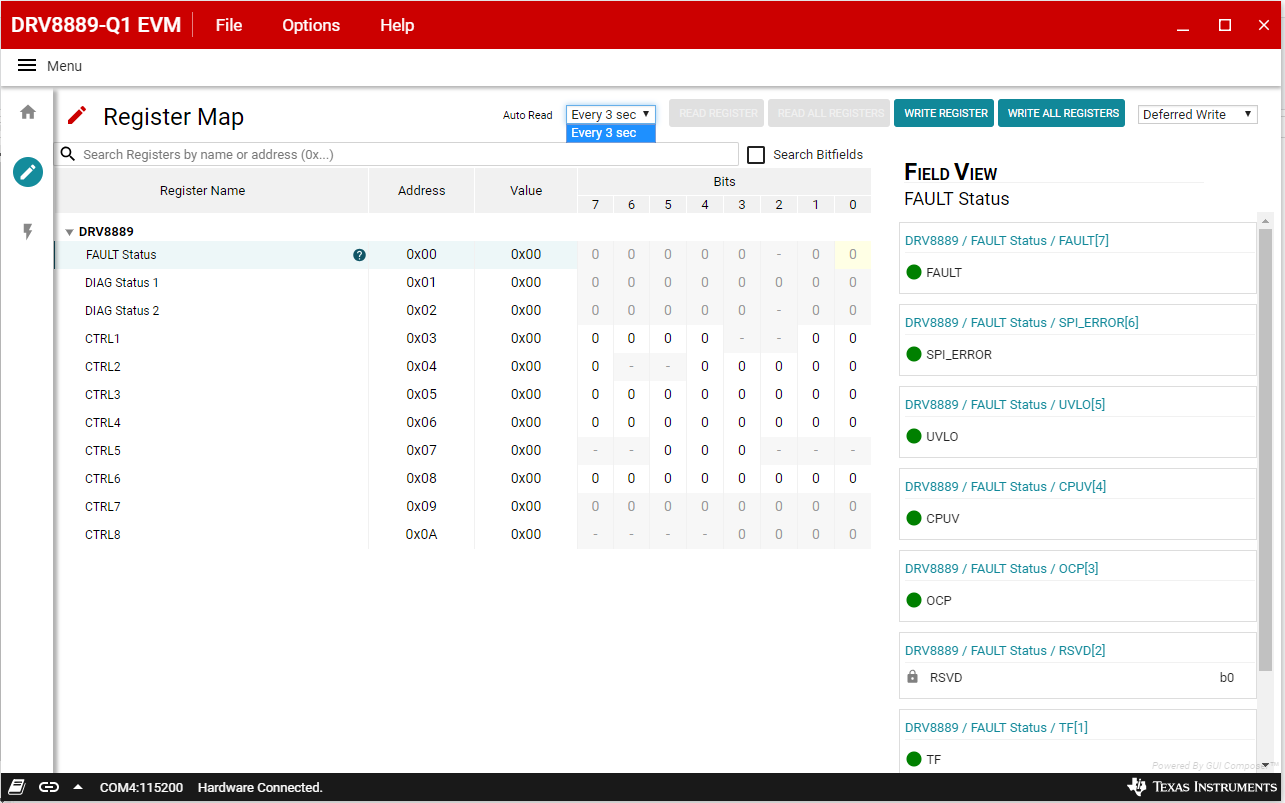Select the CTRL4 register row
Screen dimensions: 1285x803
pyautogui.click(x=462, y=423)
